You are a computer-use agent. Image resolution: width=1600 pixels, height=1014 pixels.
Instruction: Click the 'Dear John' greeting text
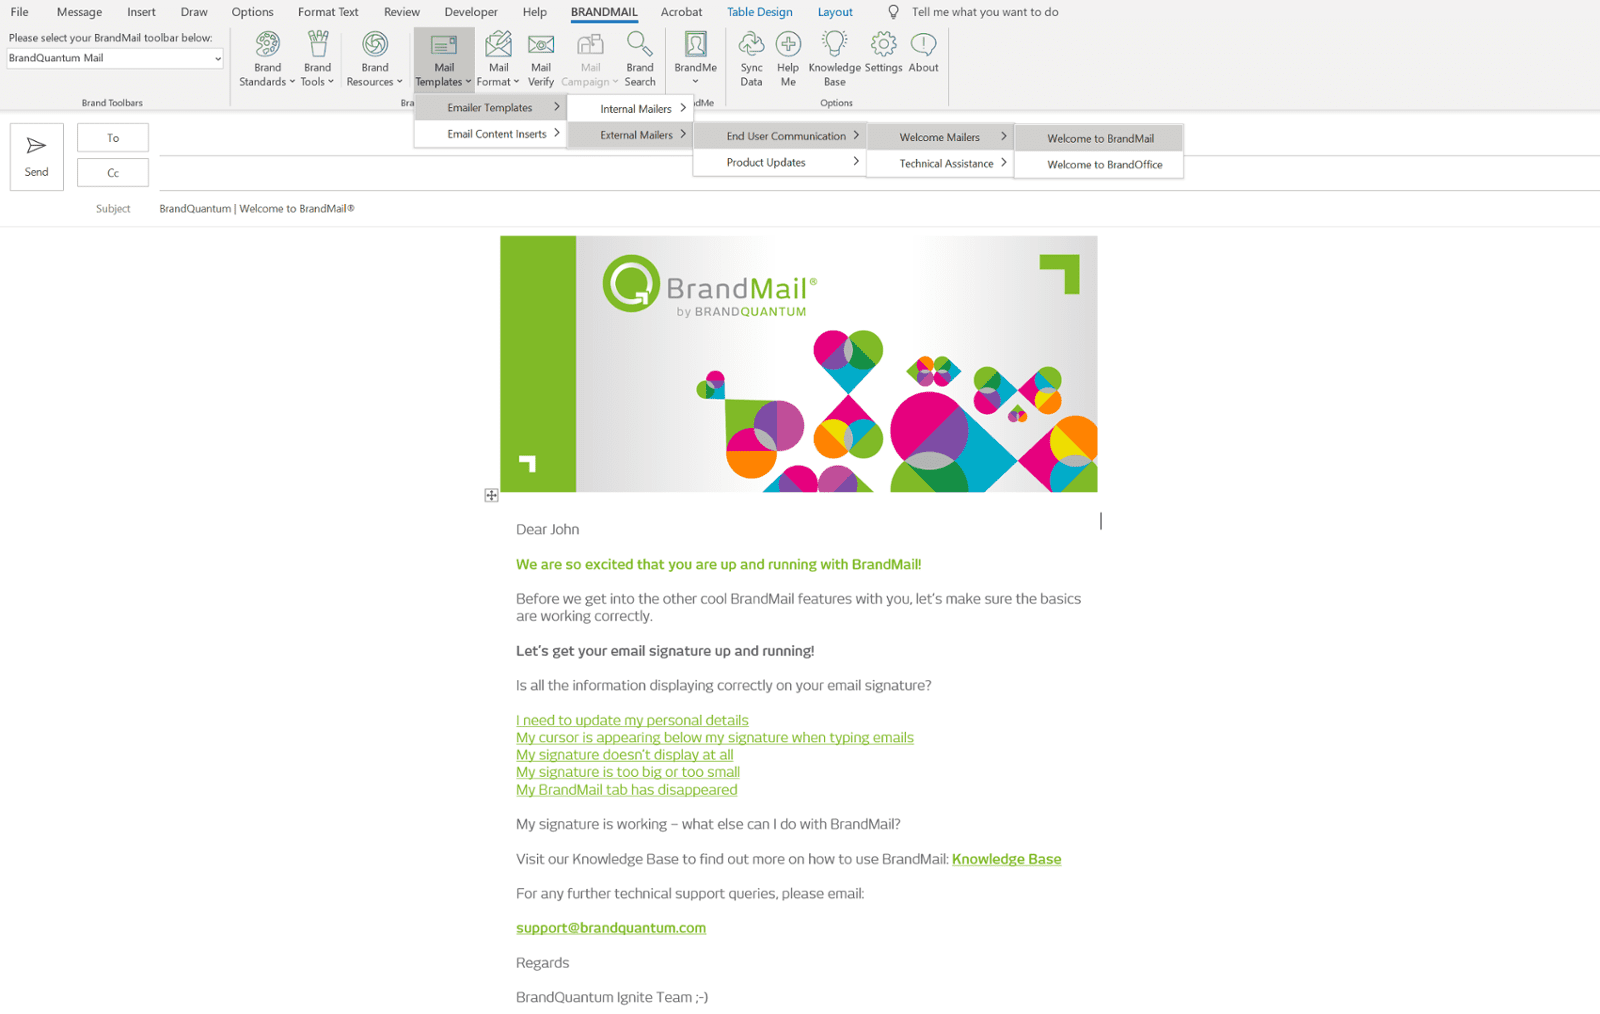click(547, 529)
